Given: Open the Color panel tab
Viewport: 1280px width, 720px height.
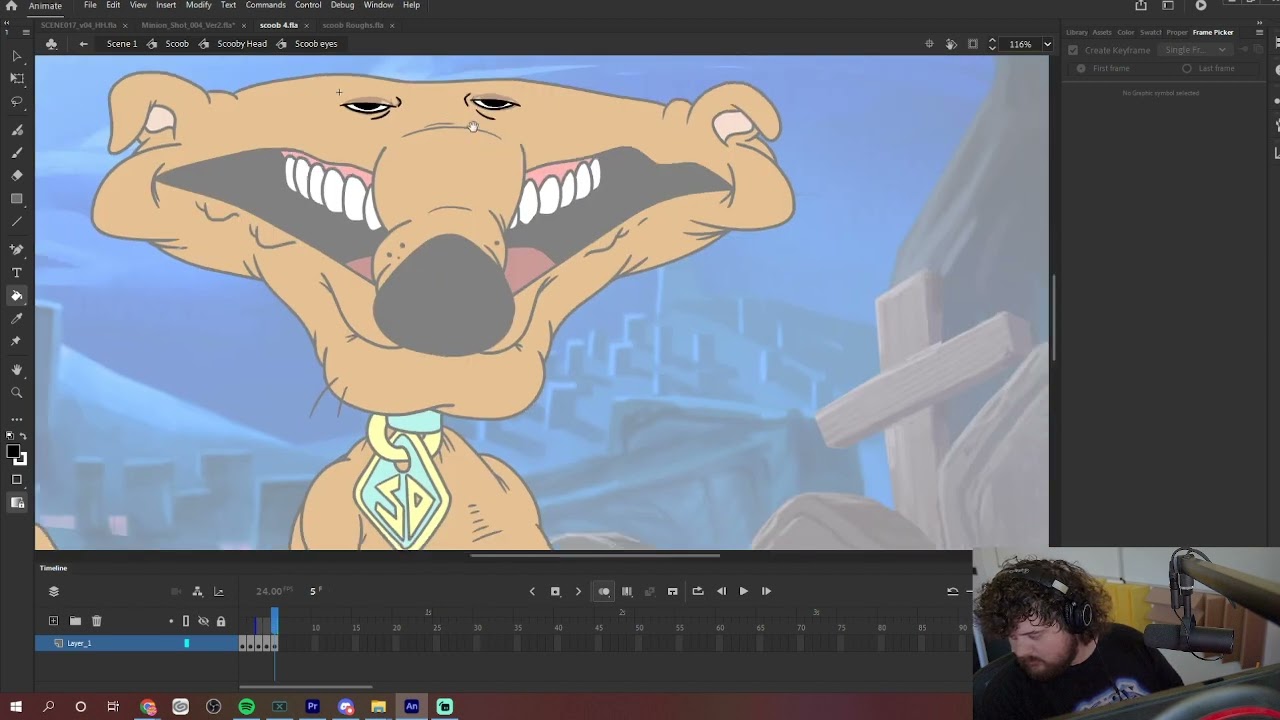Looking at the screenshot, I should [1126, 32].
